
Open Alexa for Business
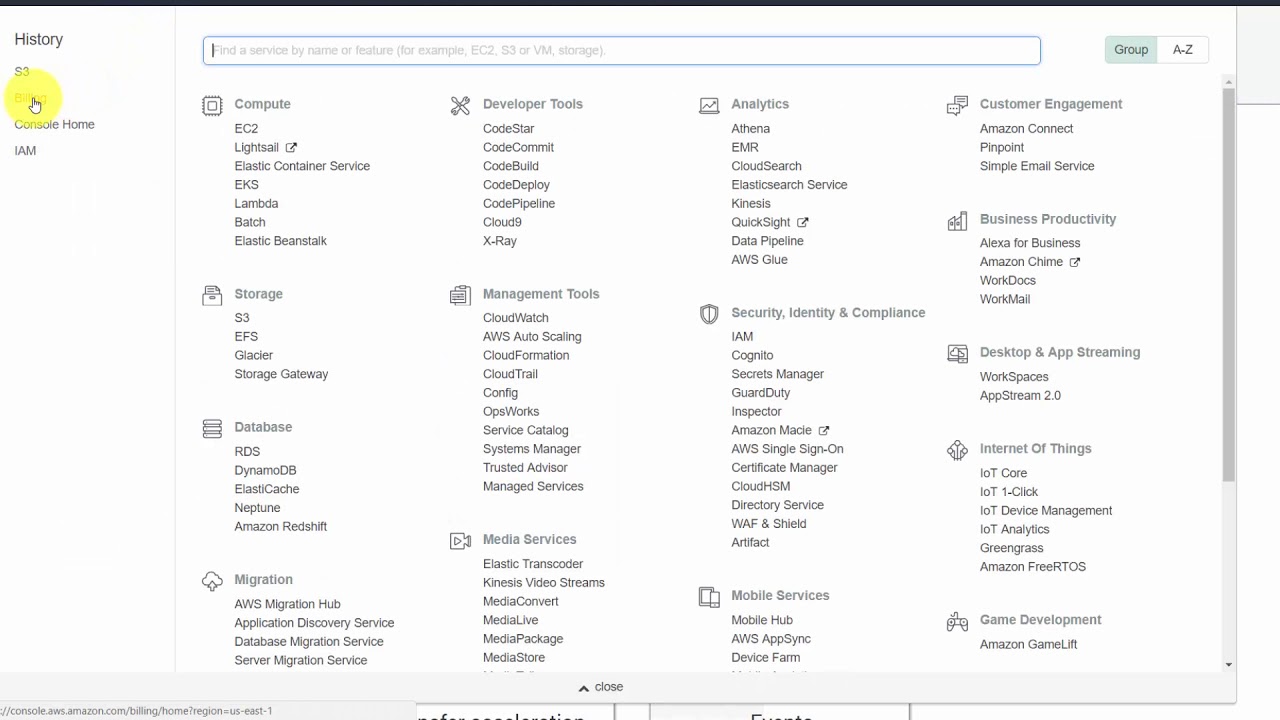pyautogui.click(x=1030, y=243)
